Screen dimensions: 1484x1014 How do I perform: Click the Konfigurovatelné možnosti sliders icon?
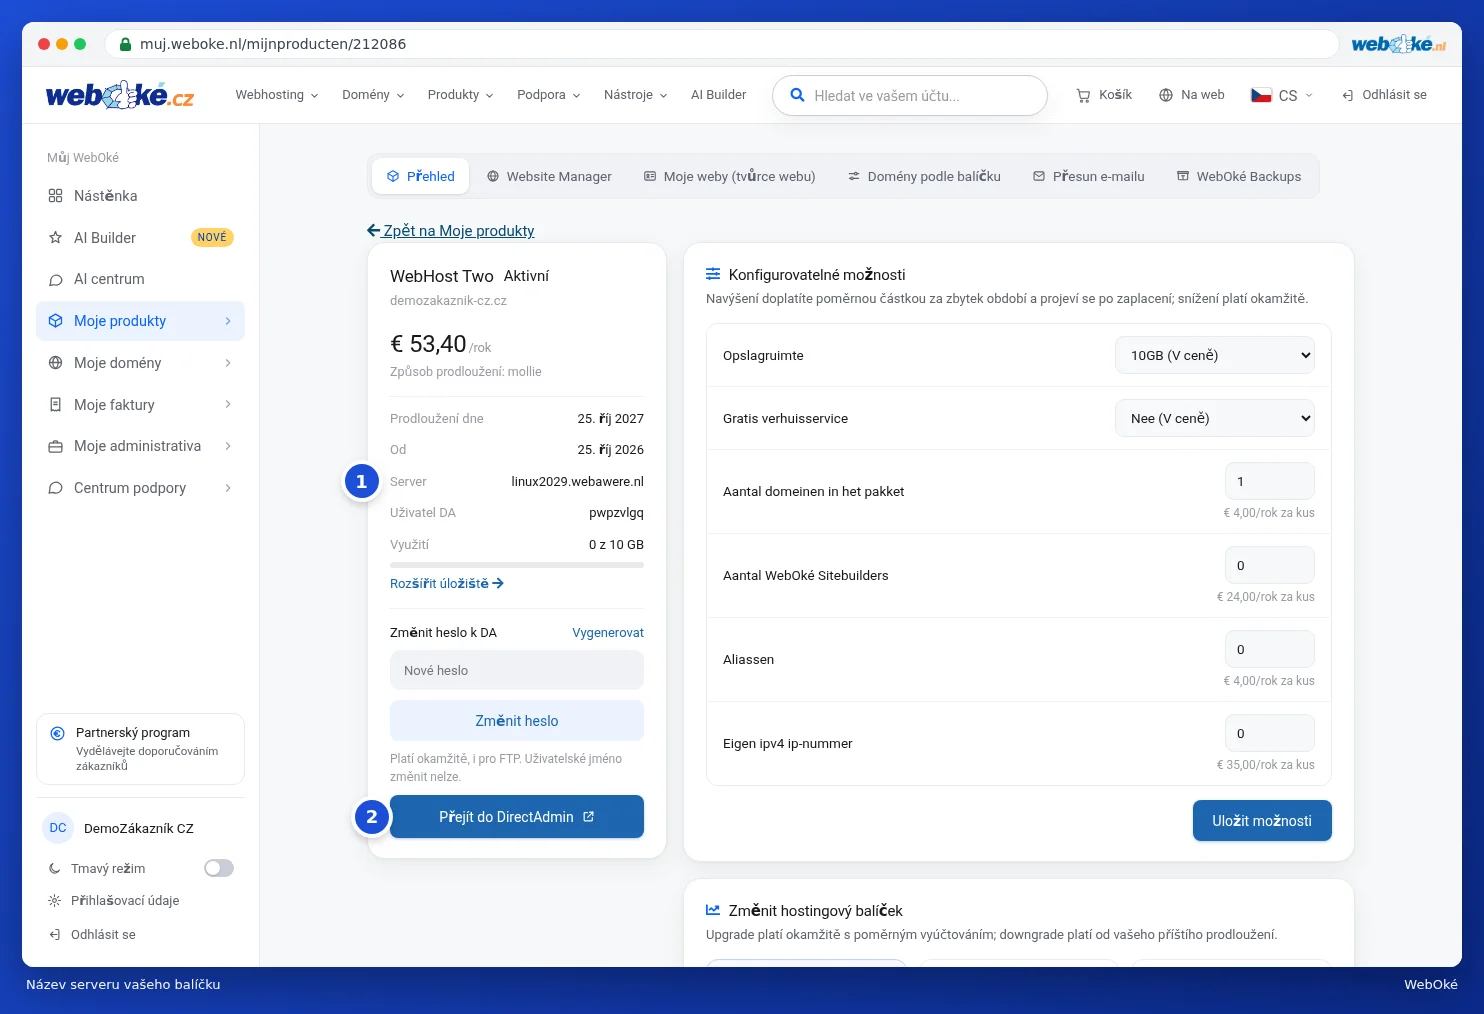pos(713,274)
